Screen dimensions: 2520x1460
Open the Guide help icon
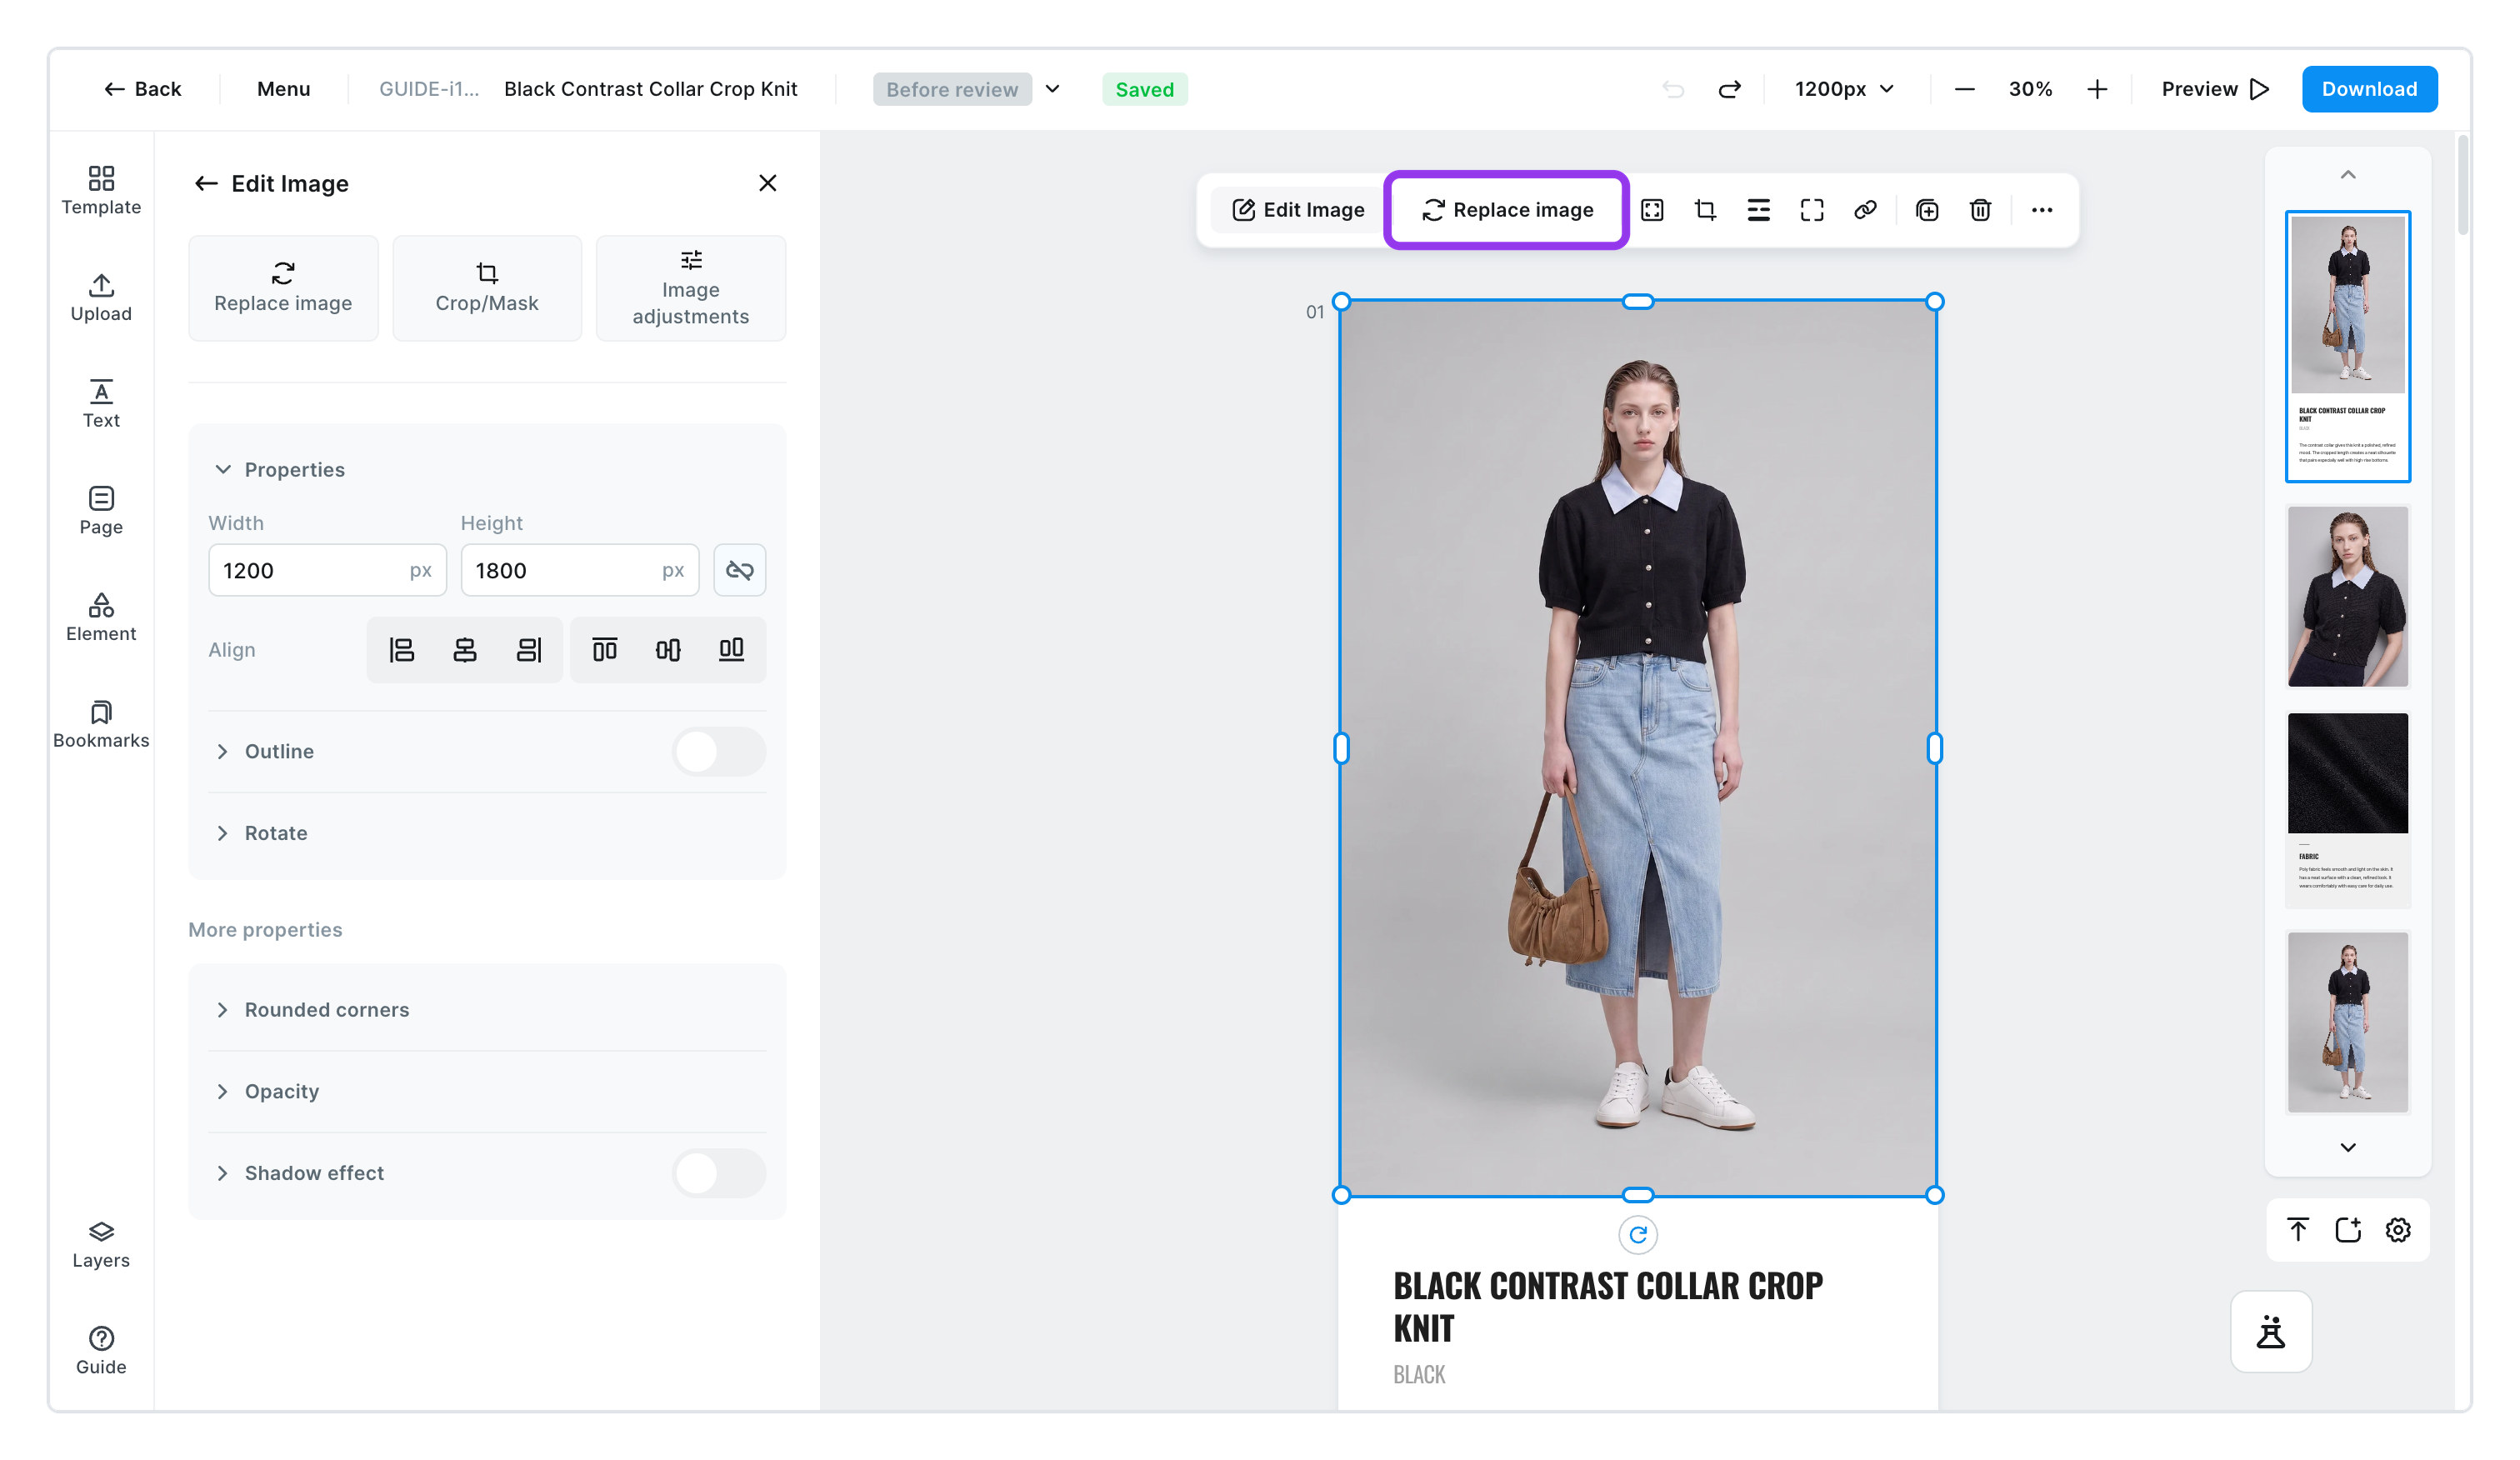[101, 1351]
